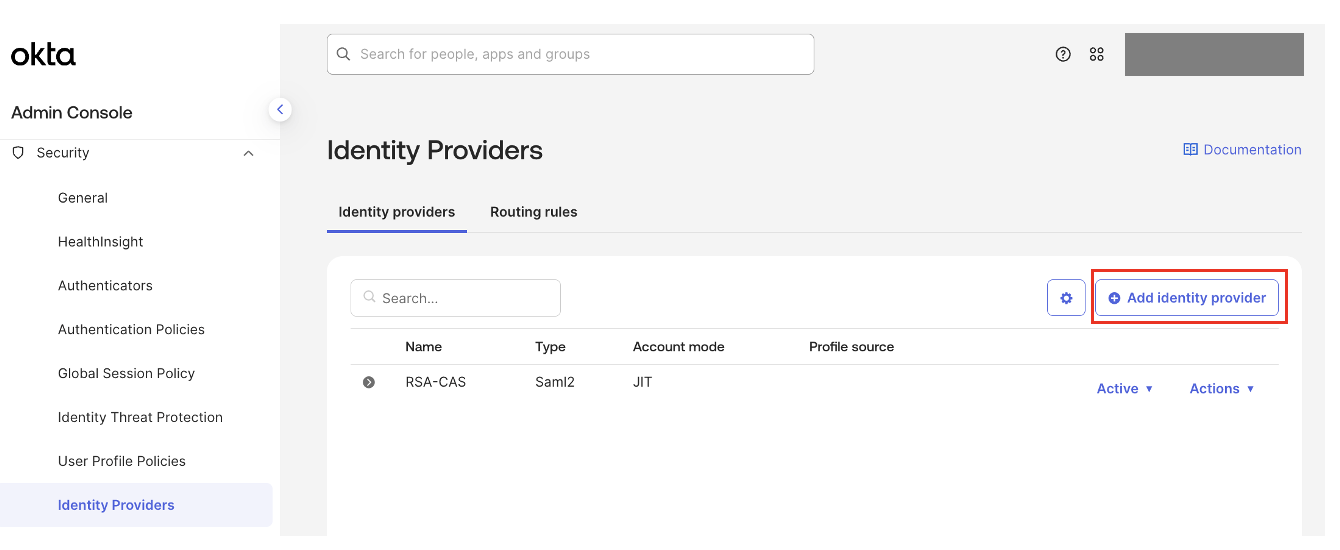This screenshot has height=550, width=1340.
Task: Open table settings gear icon
Action: click(x=1066, y=298)
